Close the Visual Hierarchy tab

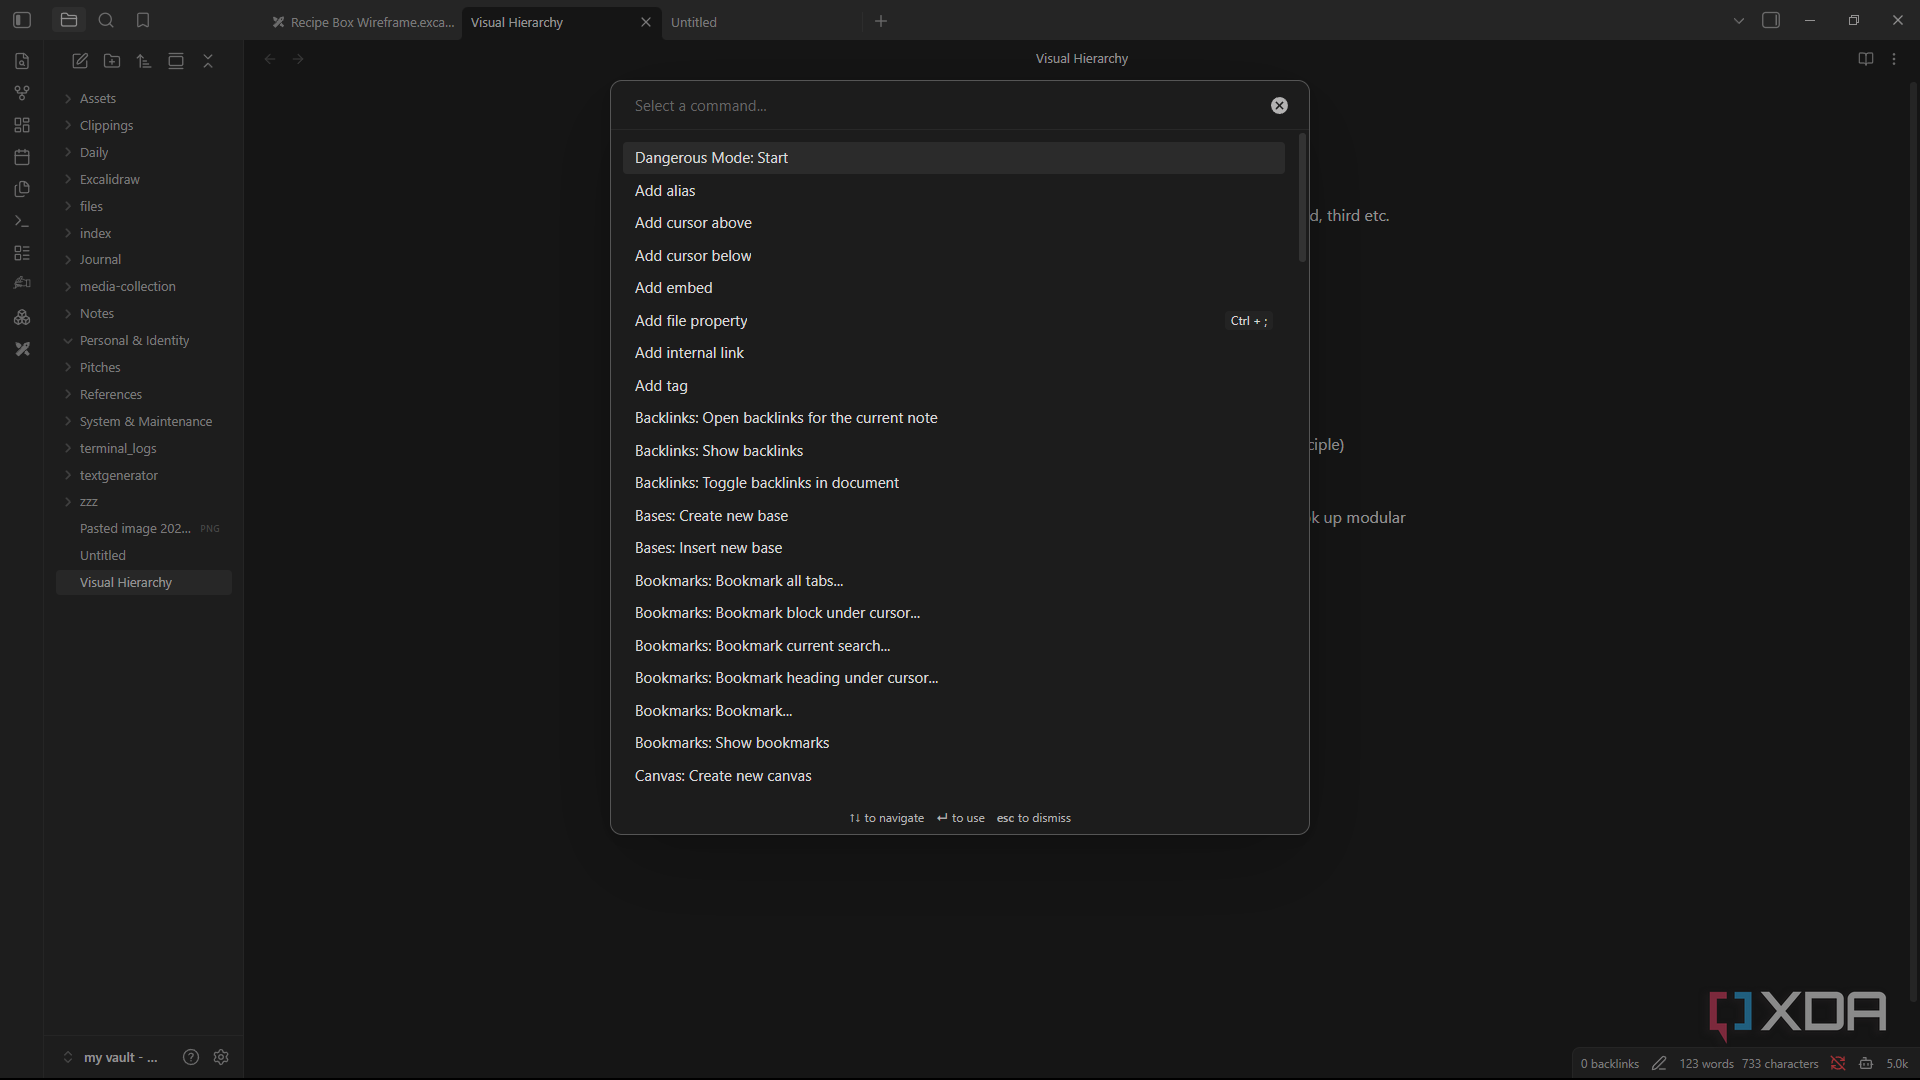pyautogui.click(x=646, y=22)
